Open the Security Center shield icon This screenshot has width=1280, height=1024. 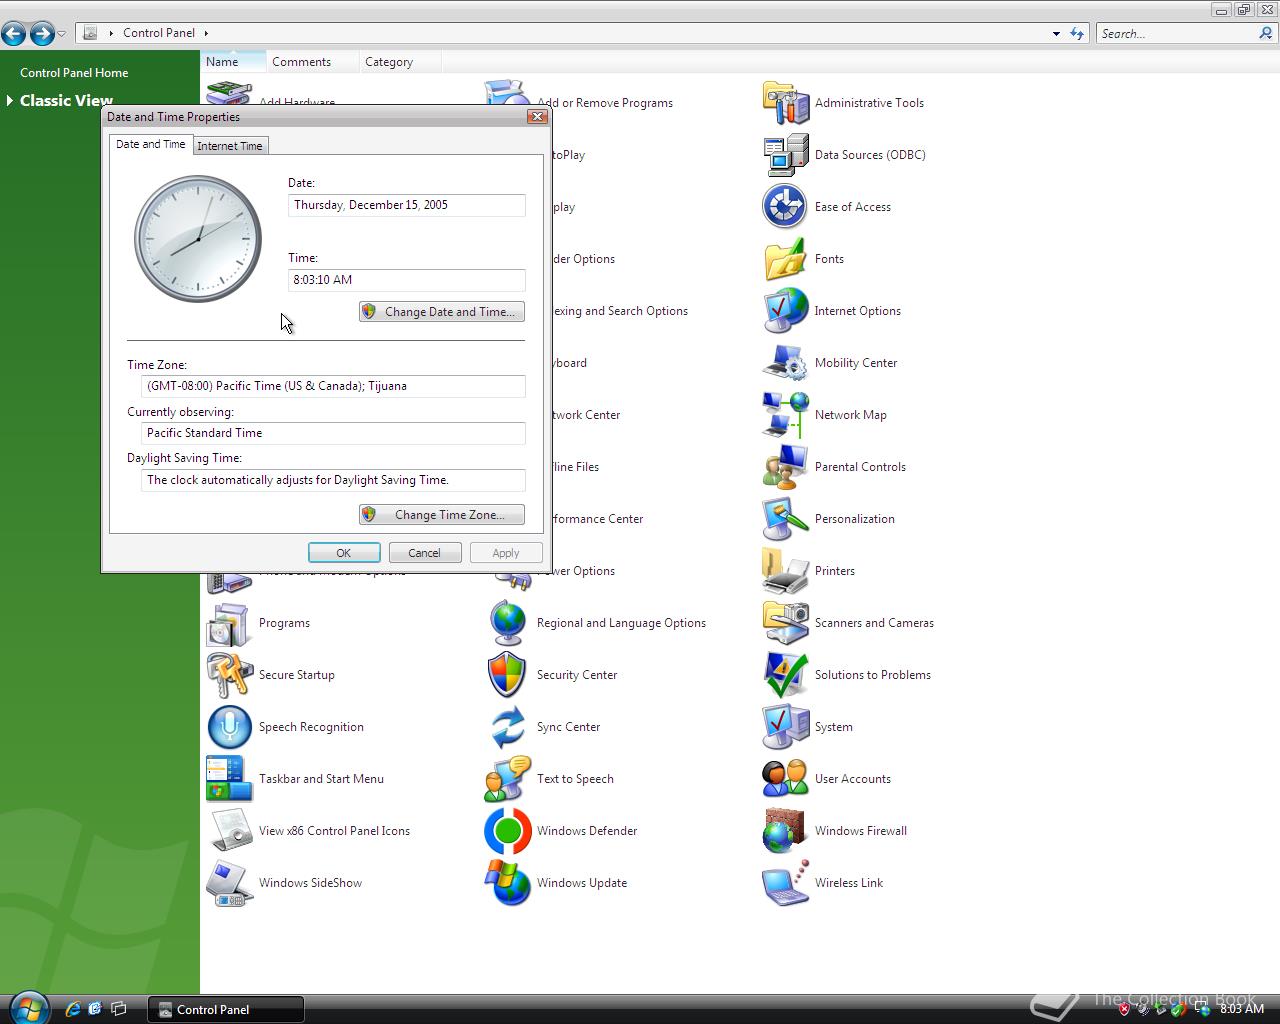[507, 674]
